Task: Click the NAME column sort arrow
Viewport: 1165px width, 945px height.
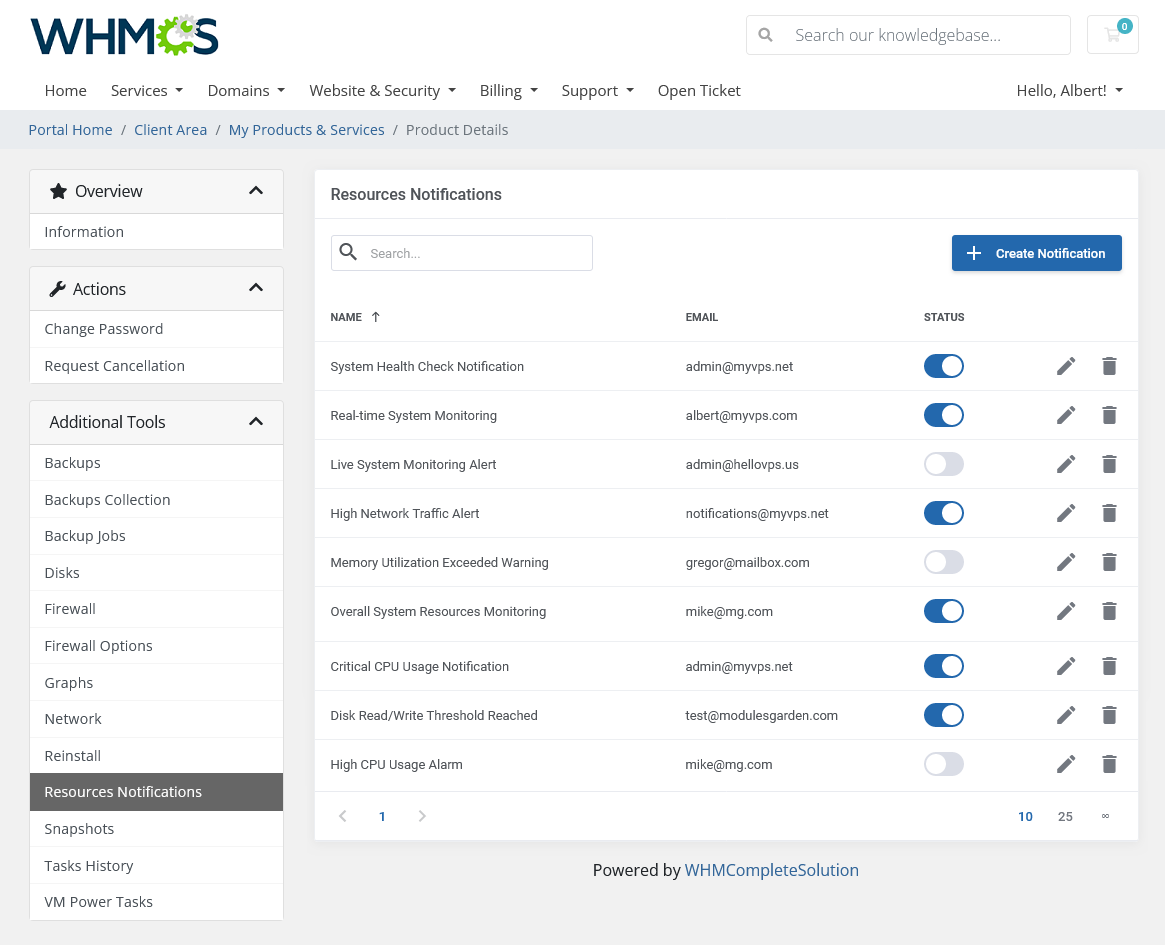Action: (x=376, y=317)
